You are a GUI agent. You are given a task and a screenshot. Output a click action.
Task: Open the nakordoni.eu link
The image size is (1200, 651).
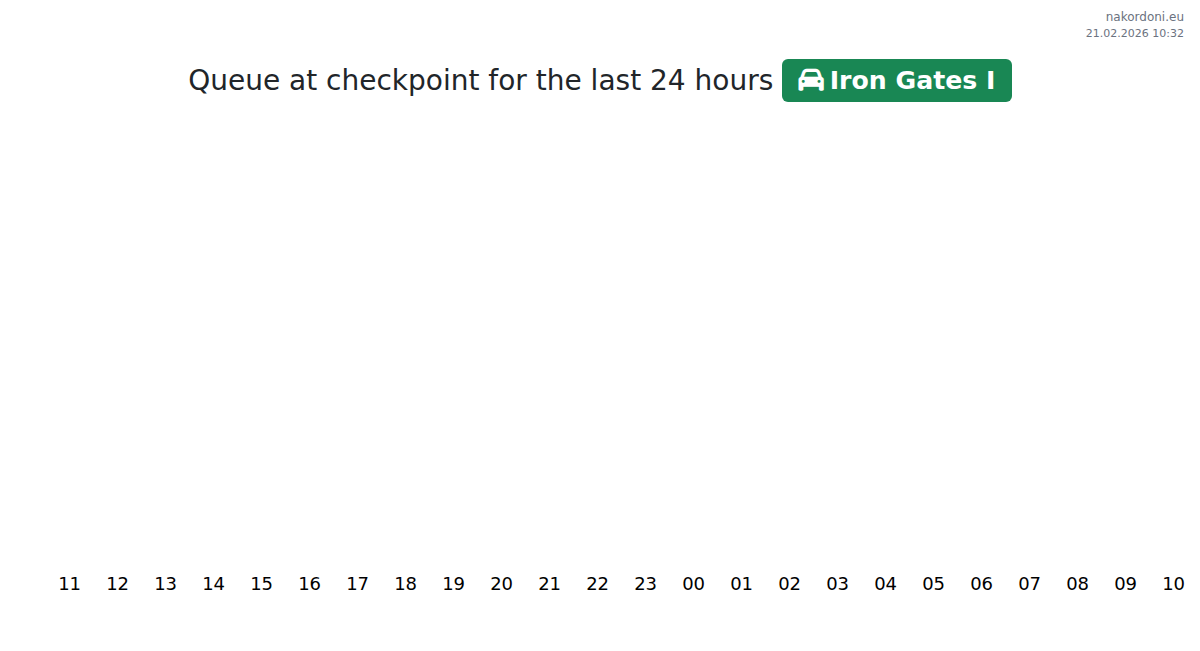1144,17
